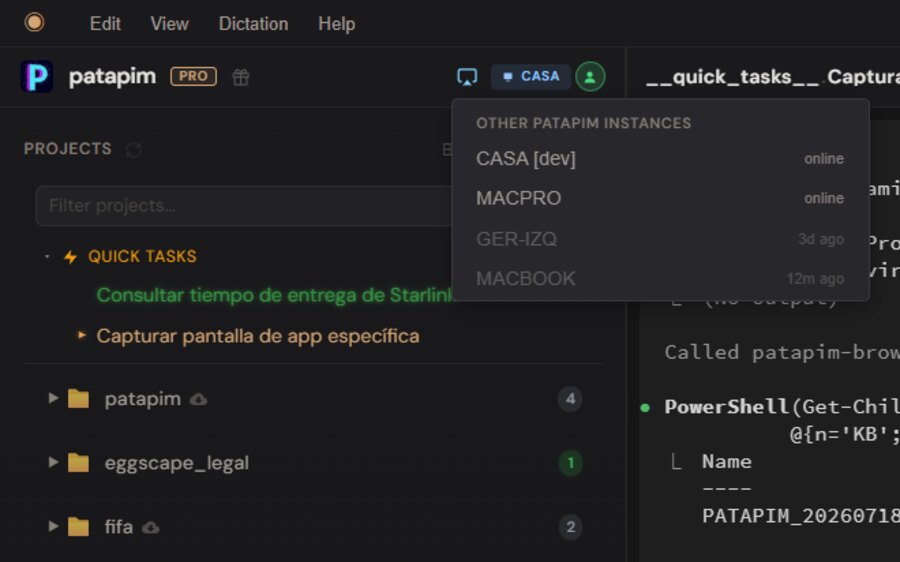Click the Quick Tasks lightning icon
Image resolution: width=900 pixels, height=562 pixels.
point(70,257)
